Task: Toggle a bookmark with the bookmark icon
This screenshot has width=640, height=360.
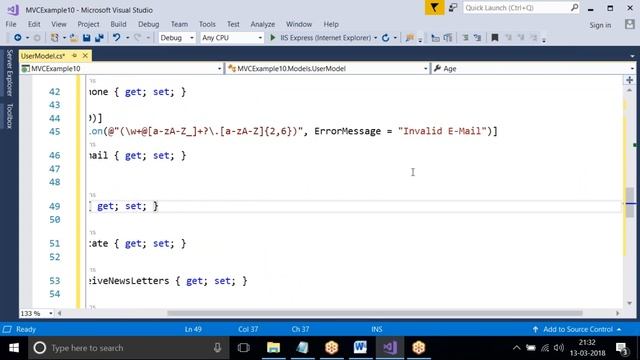Action: coord(495,38)
